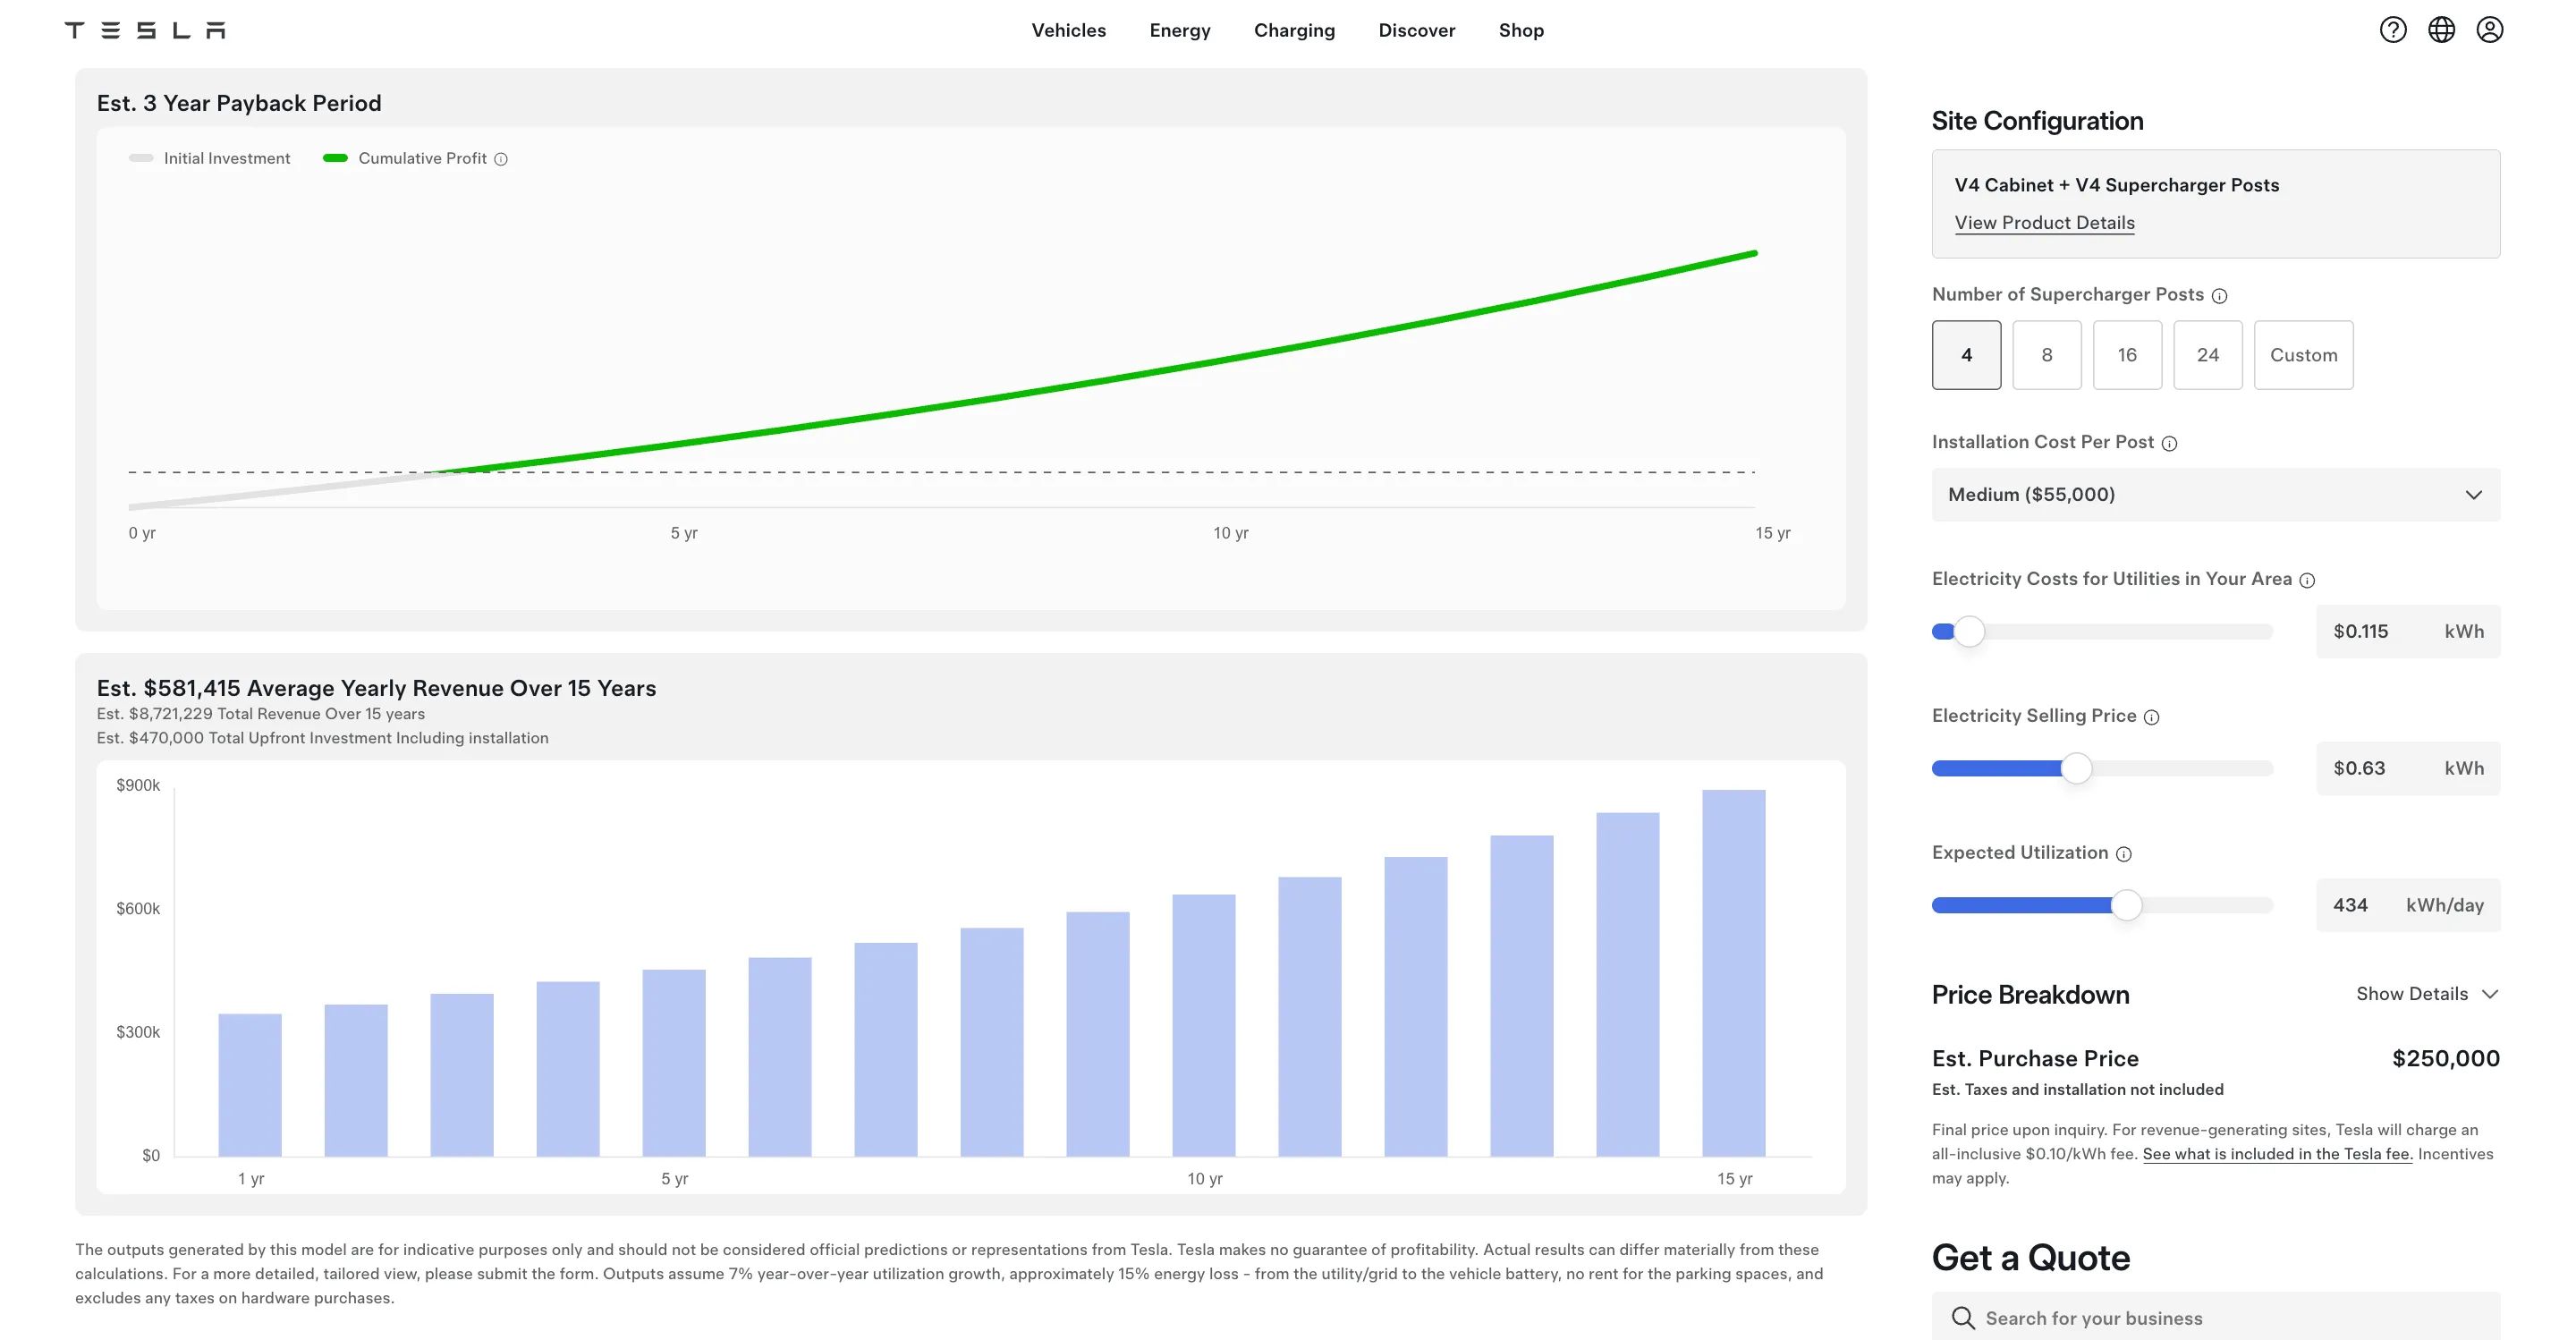Click the Electricity Selling Price slider handle
Viewport: 2576px width, 1340px height.
point(2076,768)
